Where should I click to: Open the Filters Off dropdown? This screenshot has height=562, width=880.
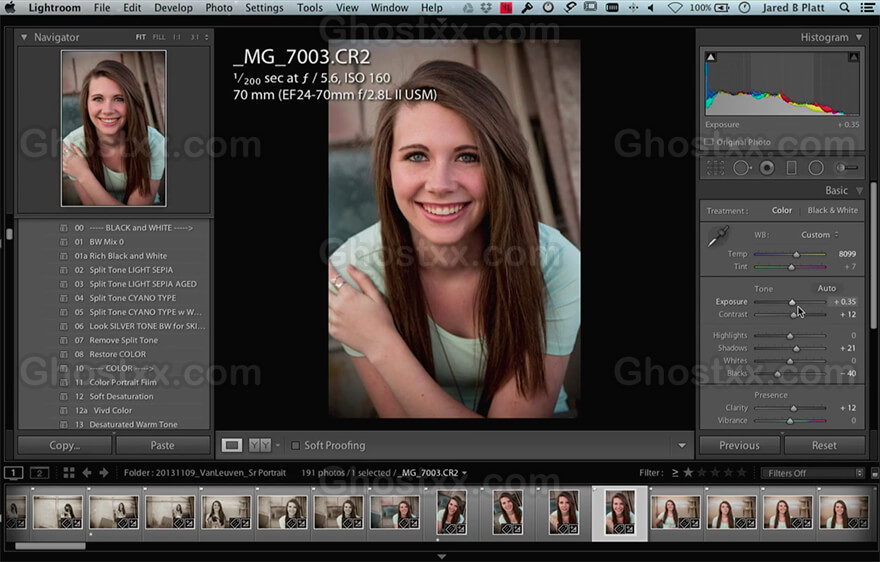[x=812, y=473]
